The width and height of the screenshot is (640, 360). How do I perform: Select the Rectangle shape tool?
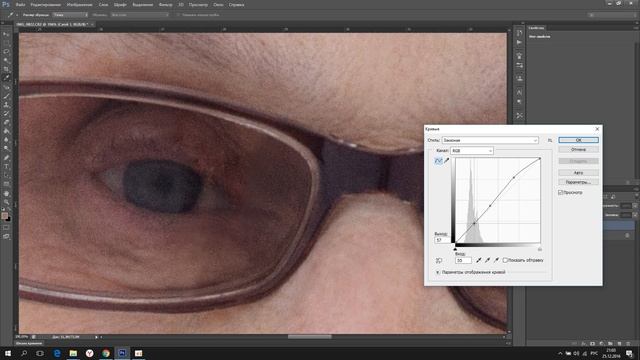click(6, 184)
